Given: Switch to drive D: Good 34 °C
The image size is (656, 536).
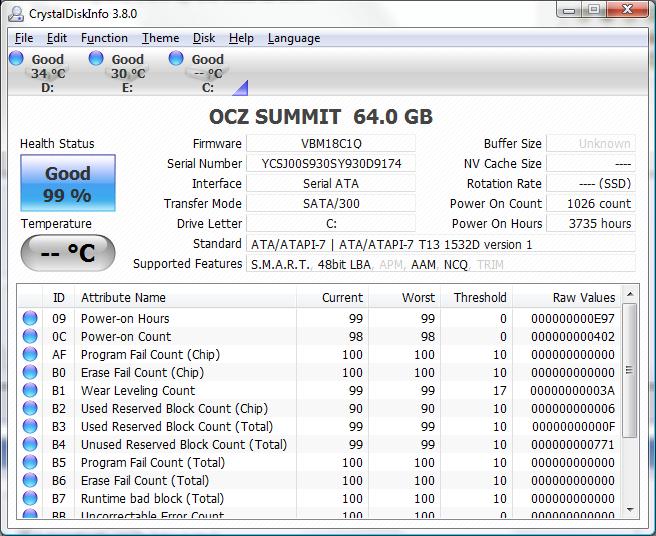Looking at the screenshot, I should pos(48,73).
